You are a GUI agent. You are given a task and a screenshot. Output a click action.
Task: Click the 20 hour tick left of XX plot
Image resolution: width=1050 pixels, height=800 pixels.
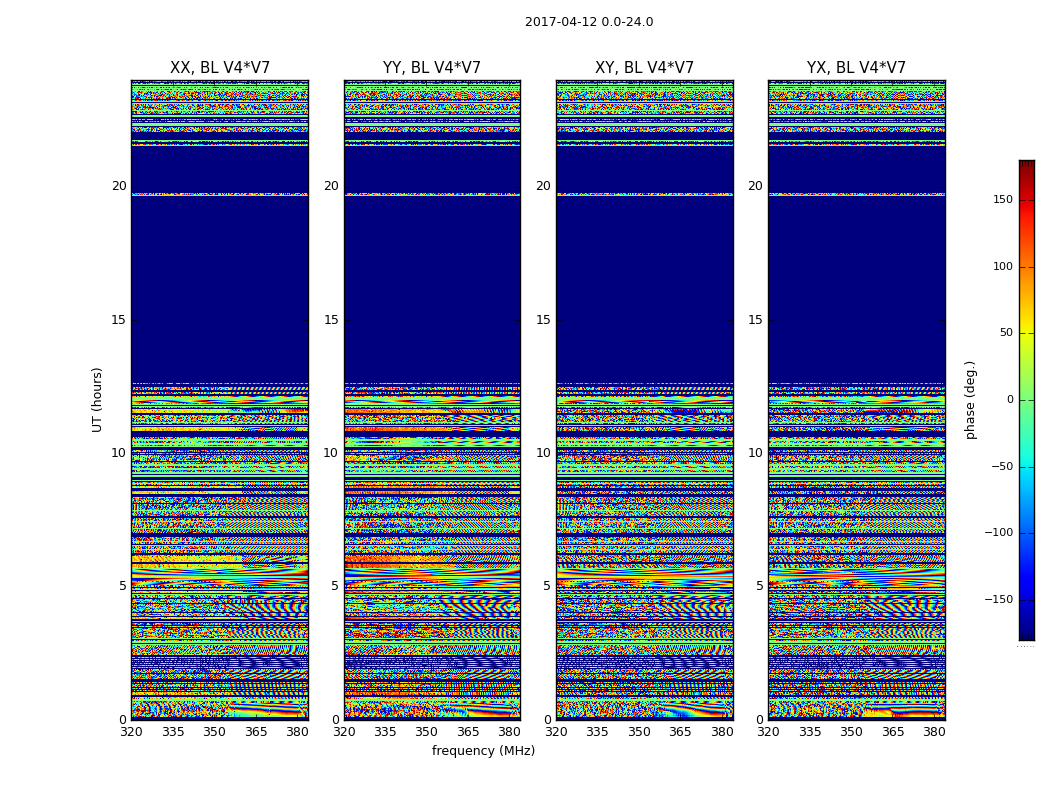pyautogui.click(x=119, y=186)
